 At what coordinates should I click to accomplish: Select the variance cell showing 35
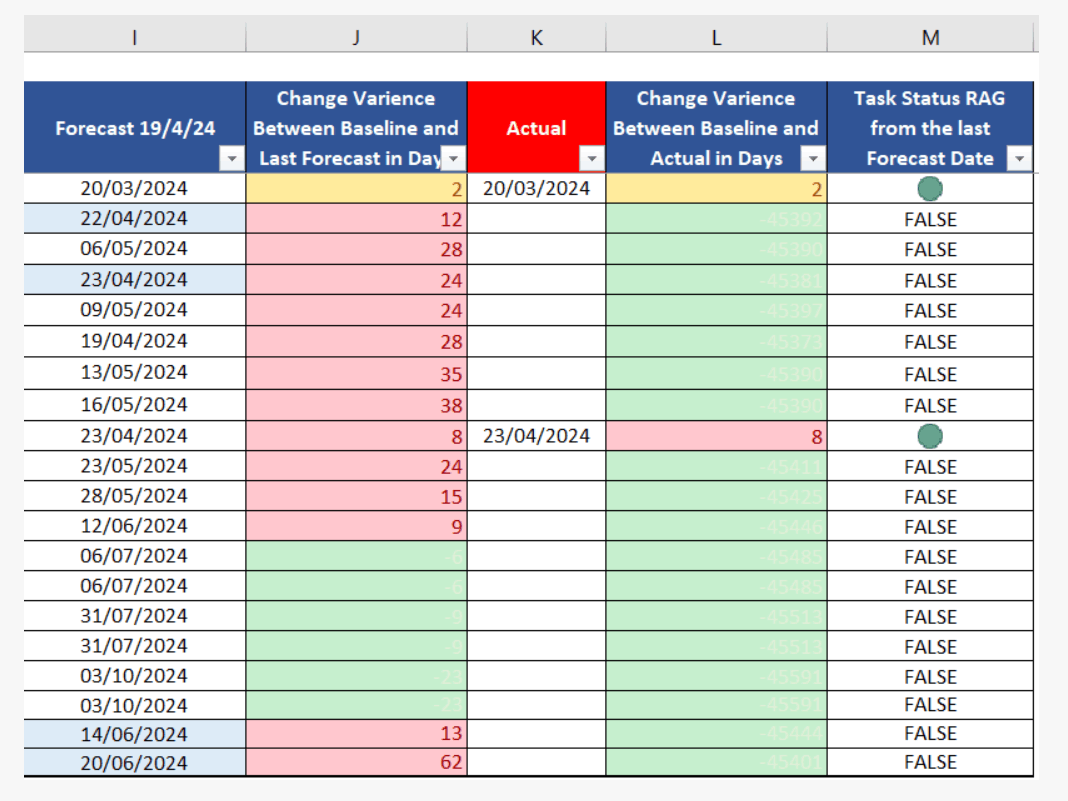pos(356,373)
